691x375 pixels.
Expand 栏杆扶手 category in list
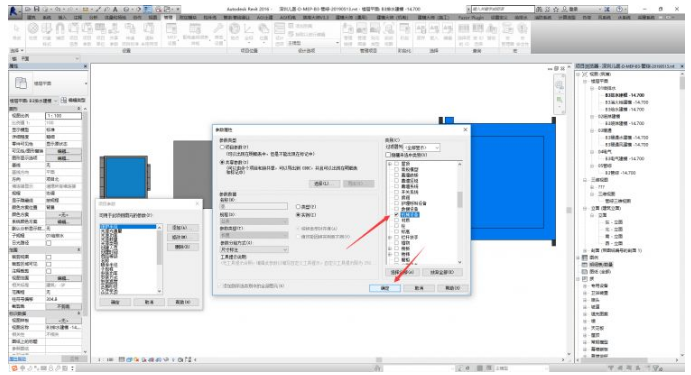coord(390,238)
